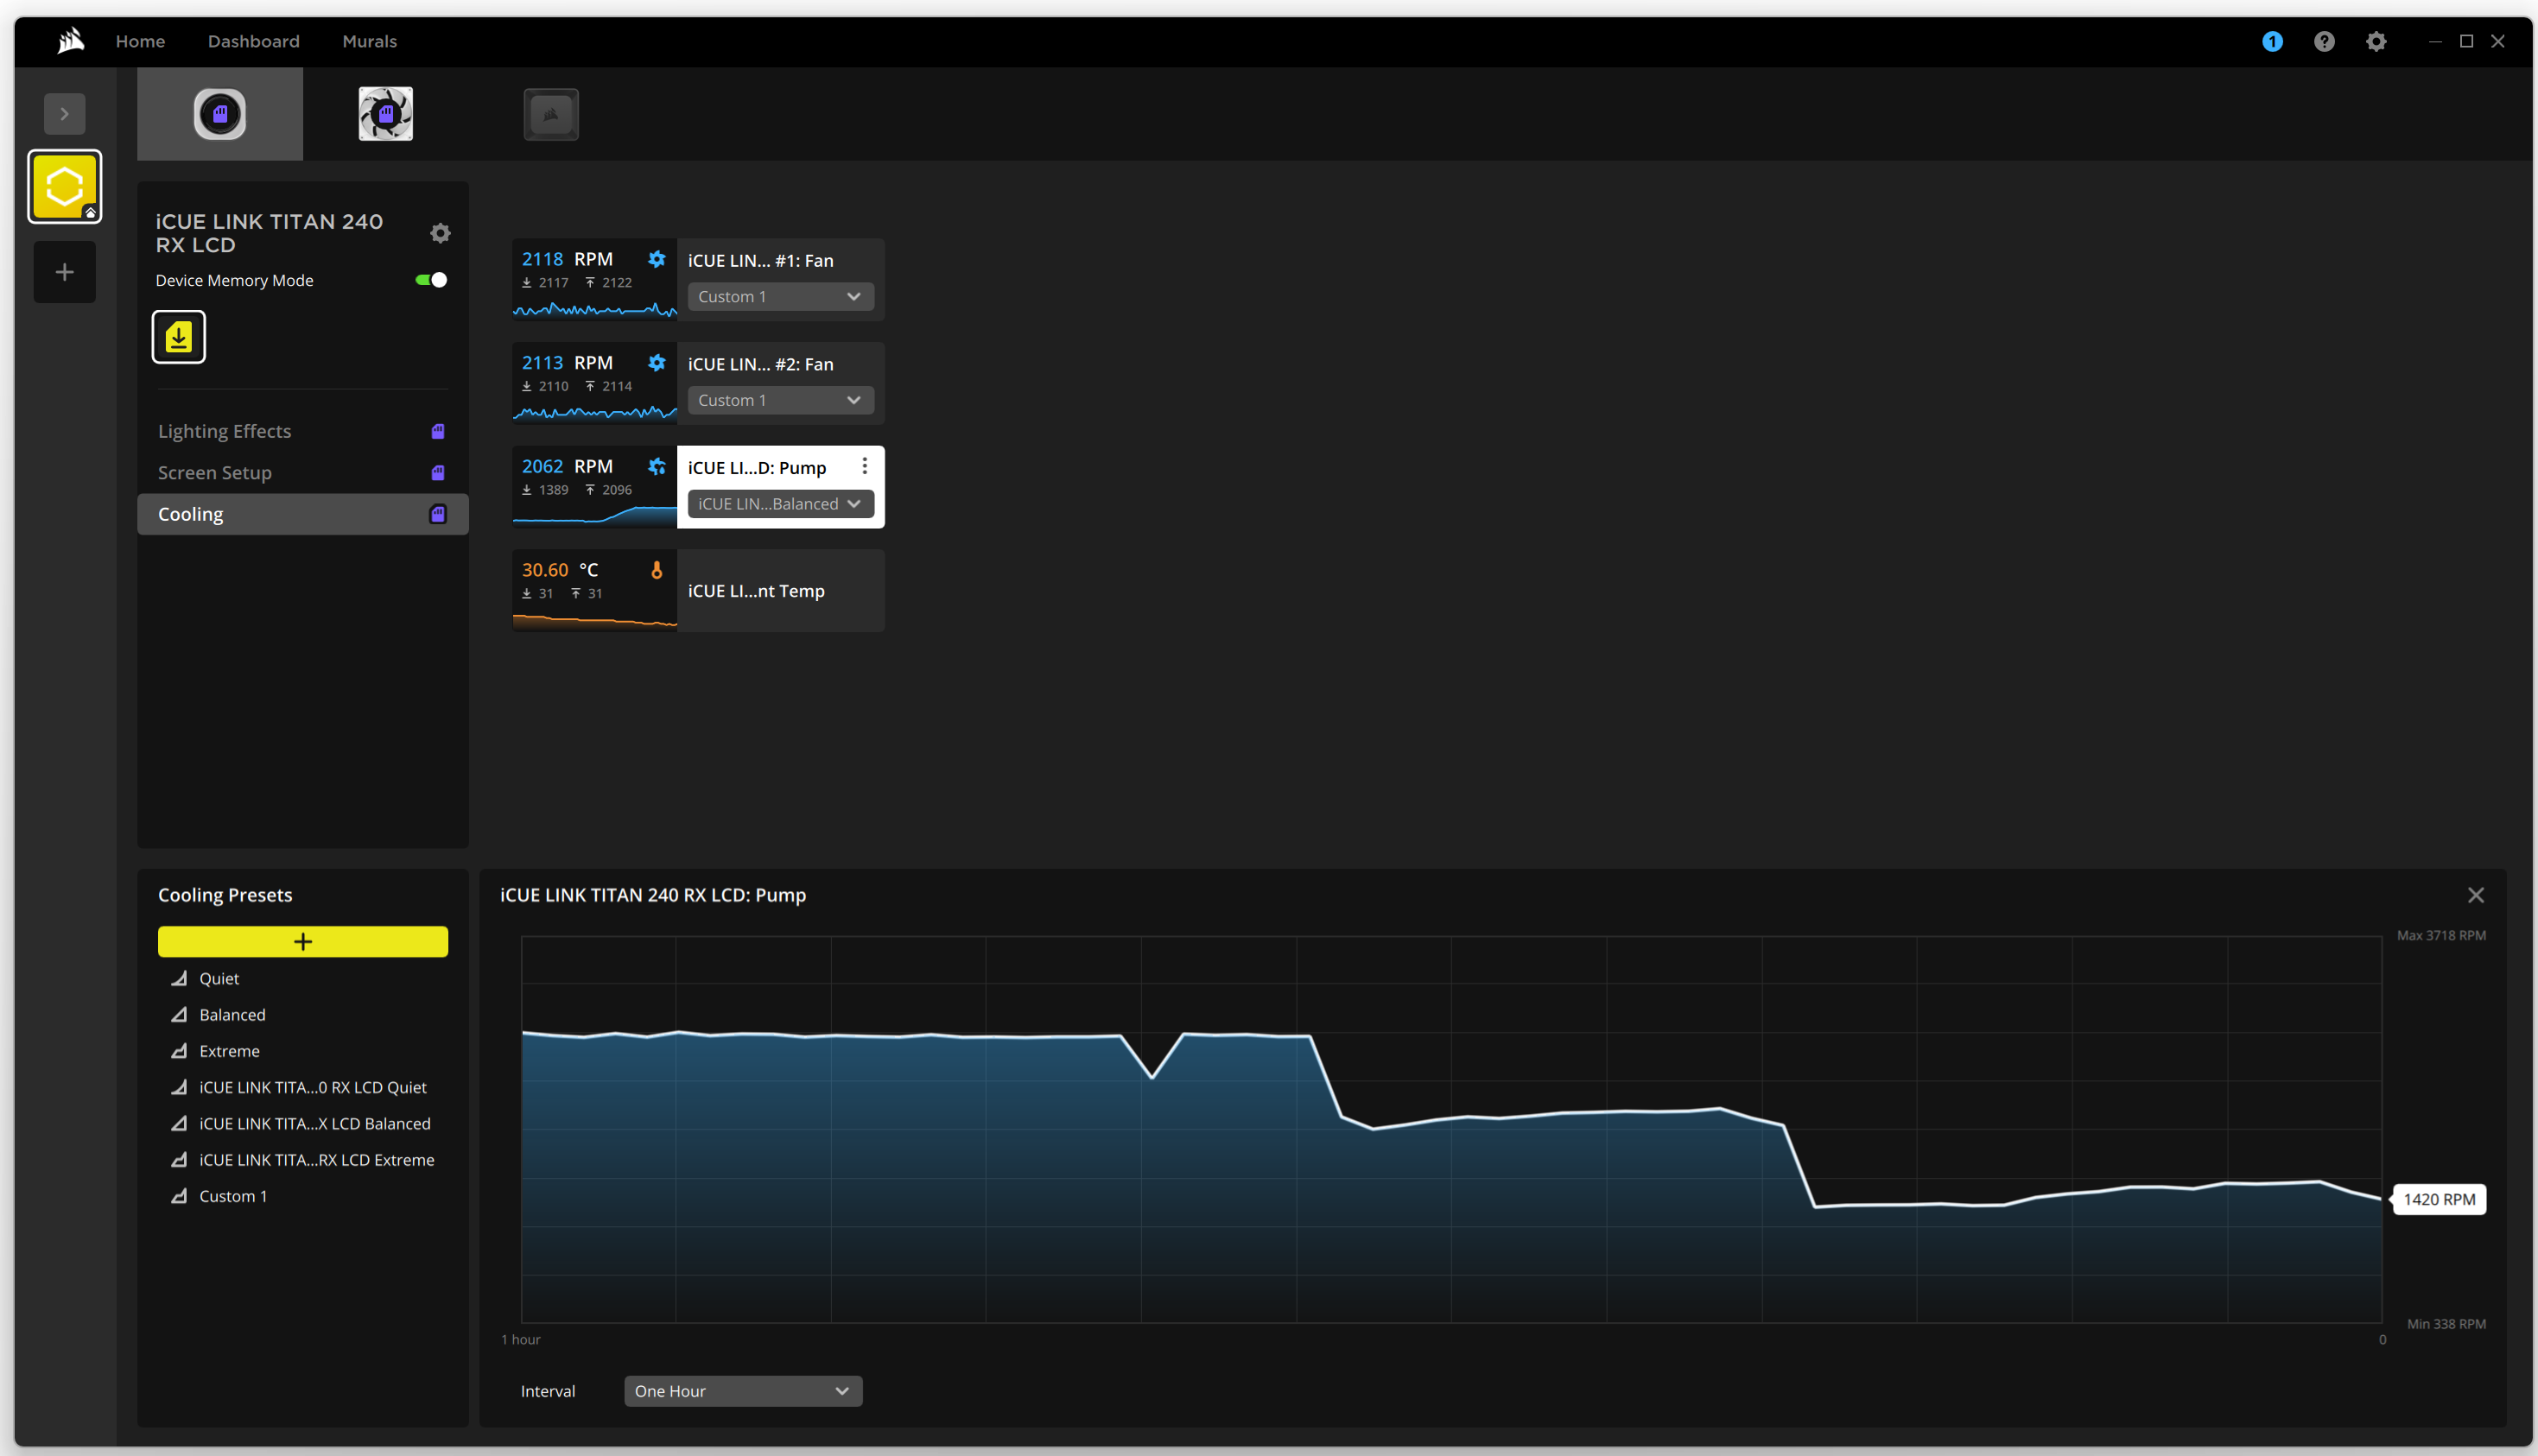2538x1456 pixels.
Task: Click the Cooling Presets heading
Action: [225, 895]
